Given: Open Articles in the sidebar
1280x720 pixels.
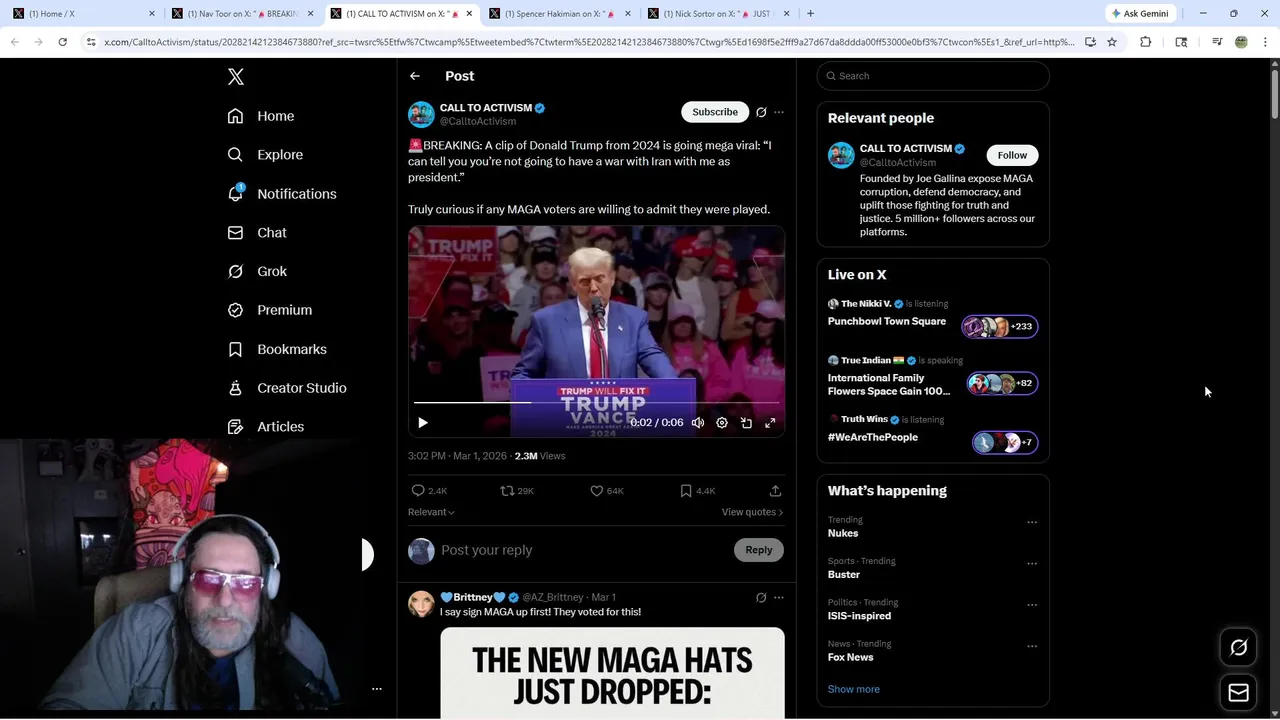Looking at the screenshot, I should click(x=266, y=426).
